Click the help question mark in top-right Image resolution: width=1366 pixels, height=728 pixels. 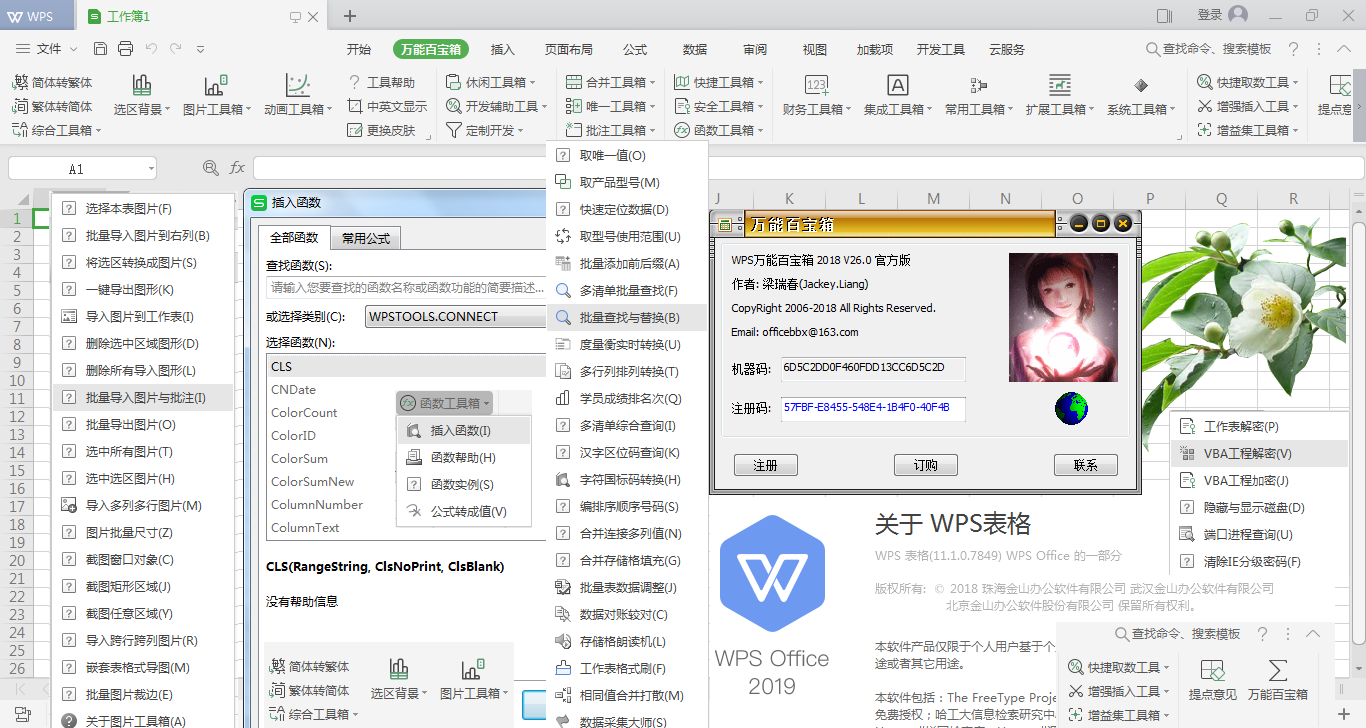[1293, 49]
